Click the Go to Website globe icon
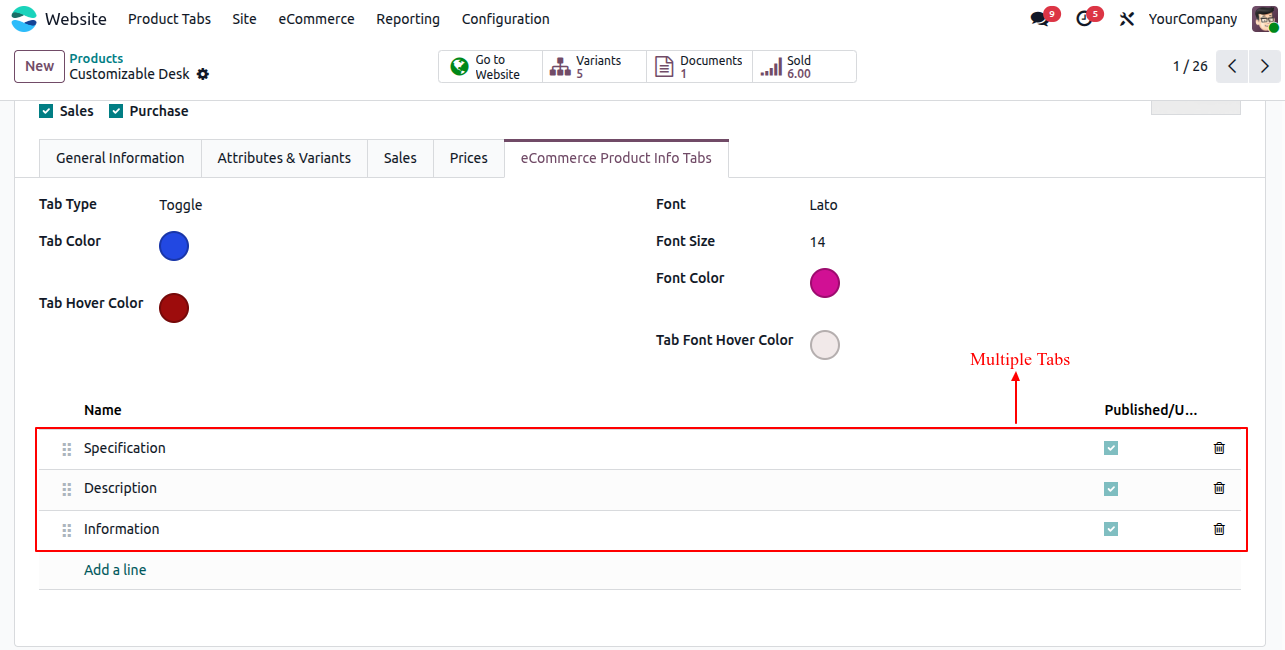The image size is (1285, 650). [x=460, y=67]
